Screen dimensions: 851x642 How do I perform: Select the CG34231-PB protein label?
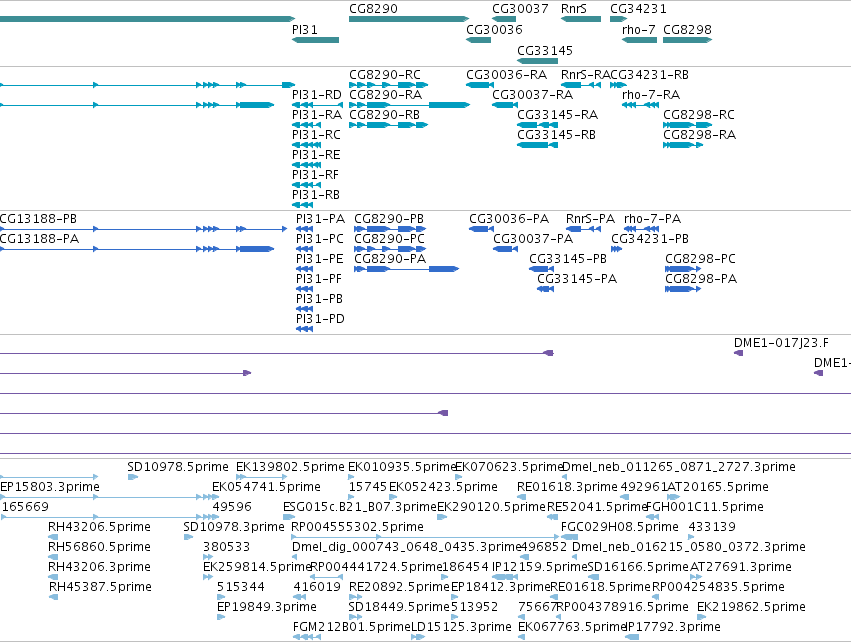coord(650,239)
